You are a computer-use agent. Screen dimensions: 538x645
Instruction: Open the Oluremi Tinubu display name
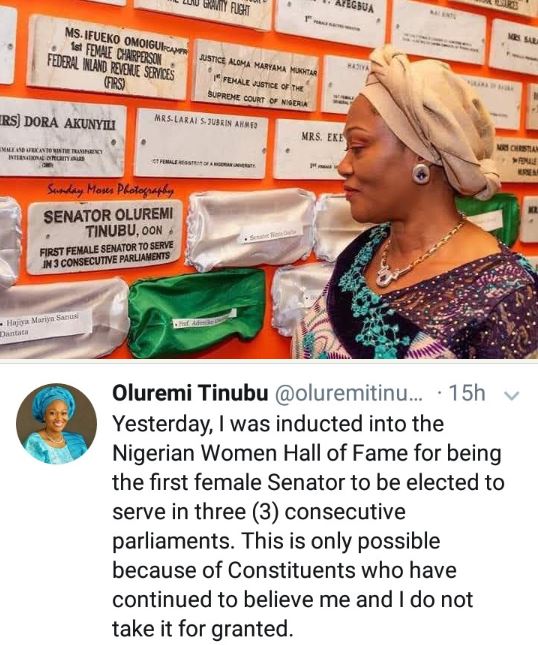pos(190,393)
